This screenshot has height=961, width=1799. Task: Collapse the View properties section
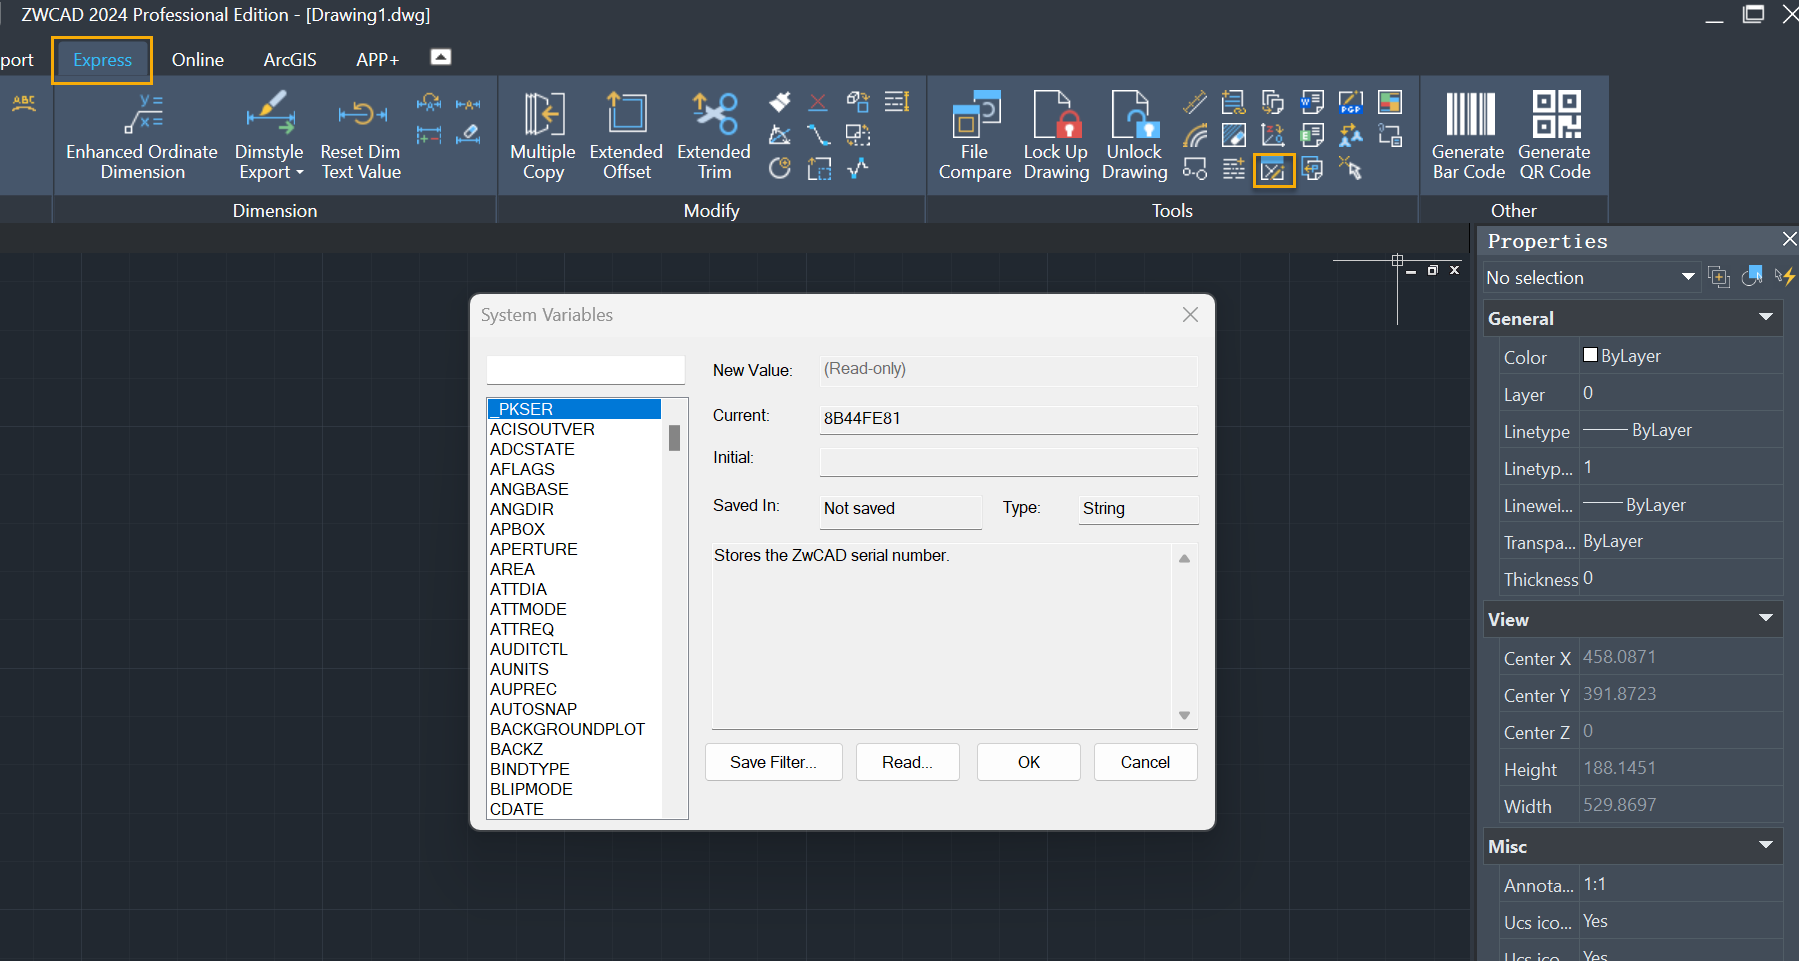tap(1766, 619)
